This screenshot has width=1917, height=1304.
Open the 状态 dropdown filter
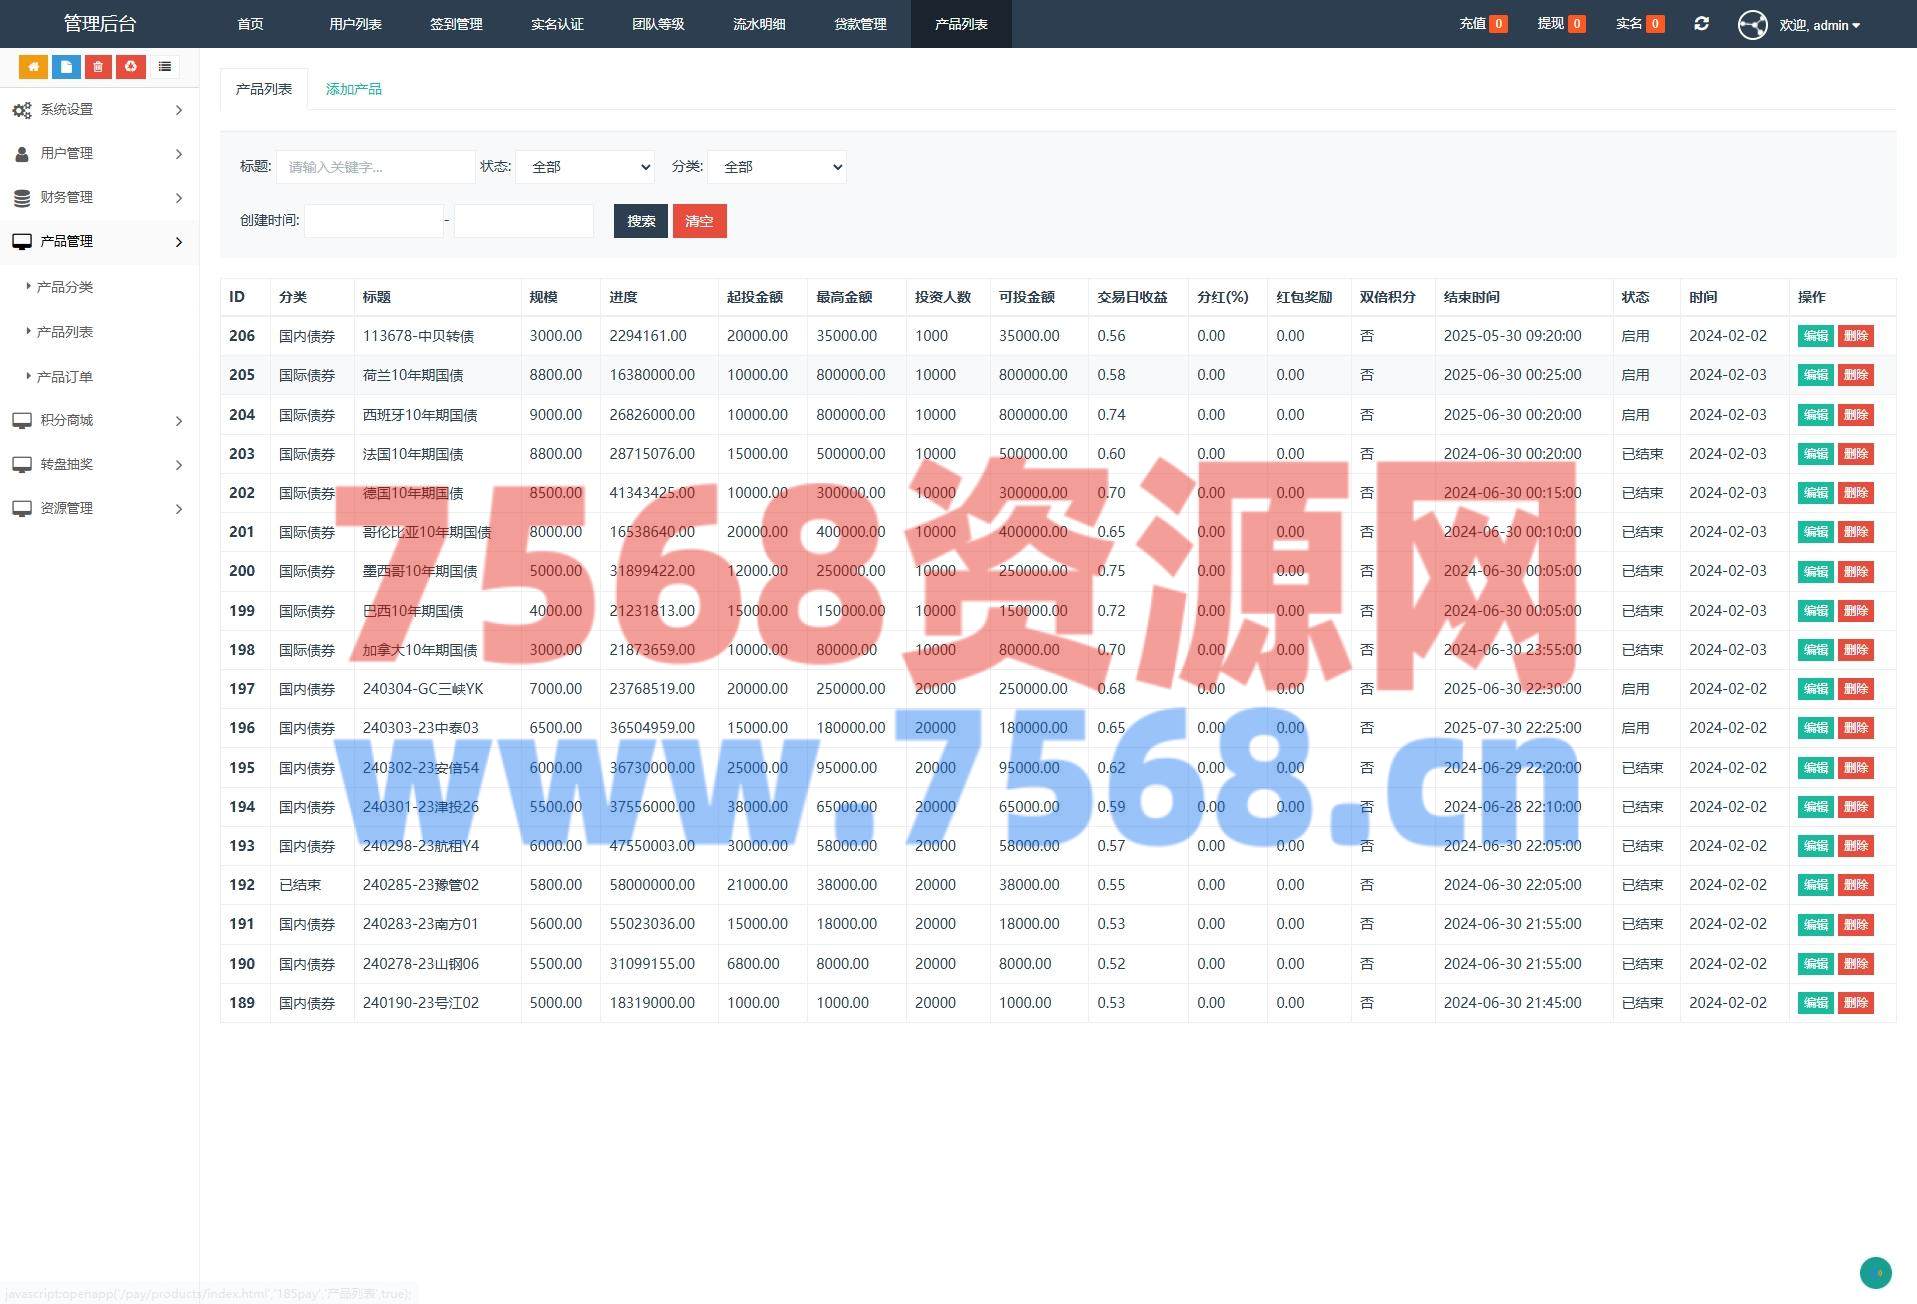click(585, 167)
